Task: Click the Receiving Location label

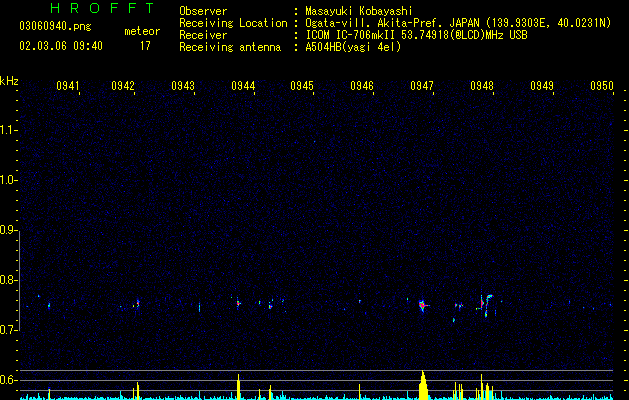Action: [x=233, y=23]
